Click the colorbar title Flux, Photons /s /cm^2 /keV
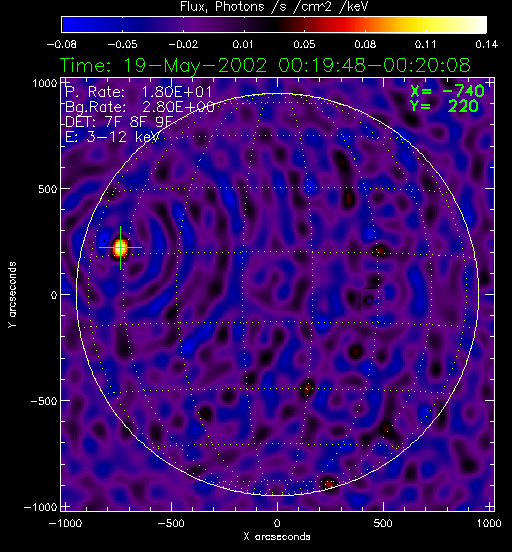Image resolution: width=512 pixels, height=552 pixels. pos(274,7)
